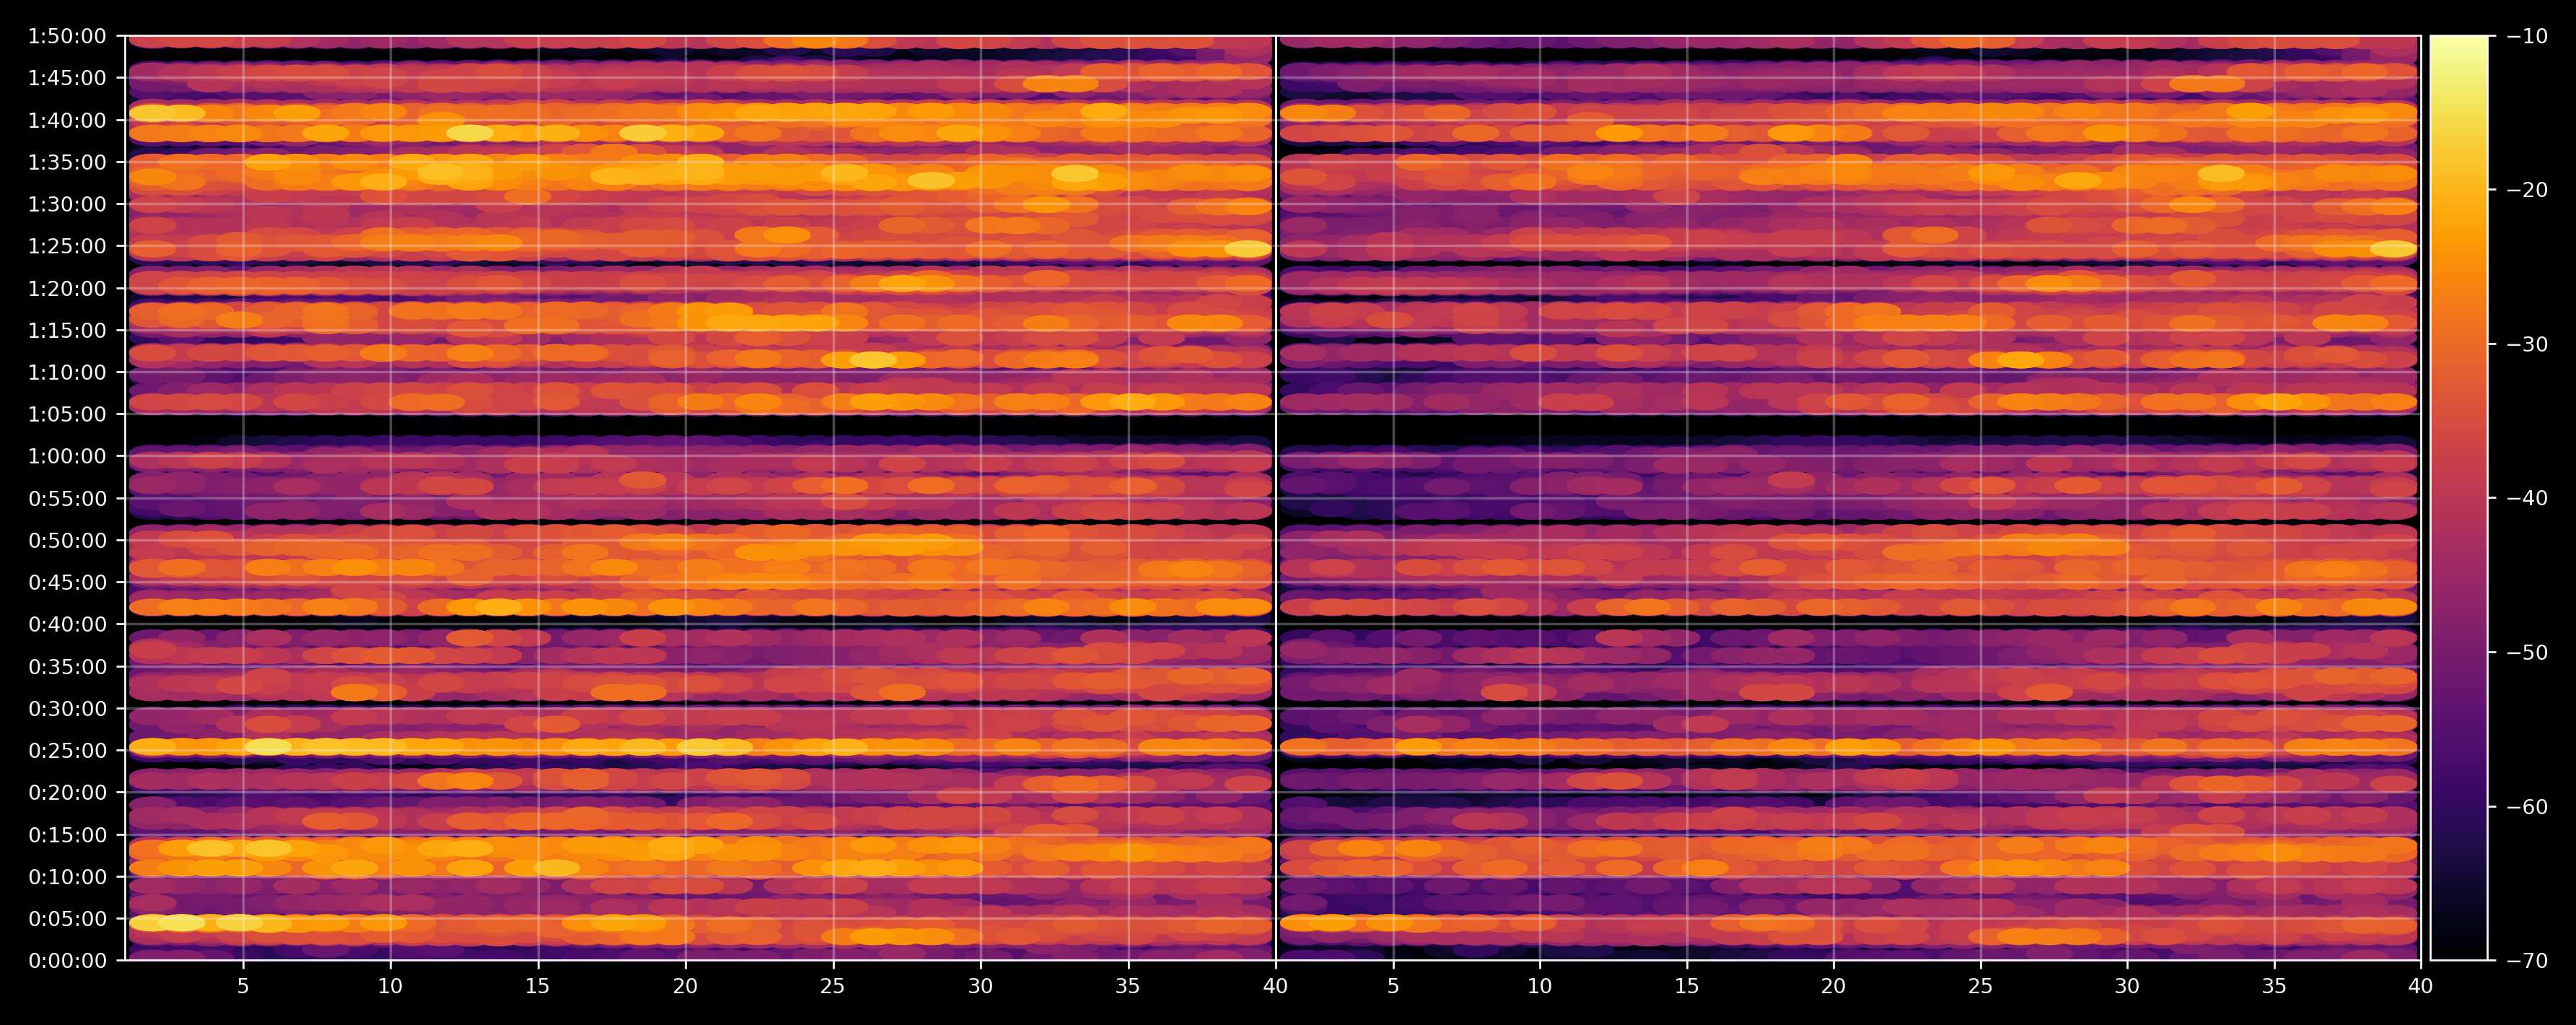Viewport: 2576px width, 1025px height.
Task: Click the −70 colorbar tick label
Action: point(2527,961)
